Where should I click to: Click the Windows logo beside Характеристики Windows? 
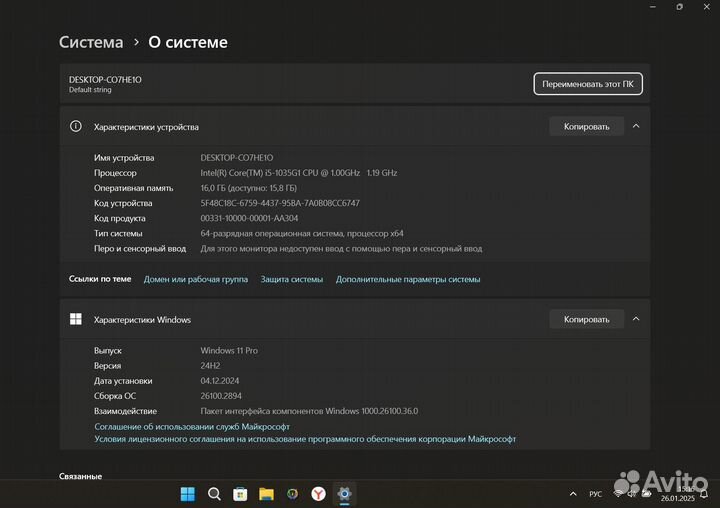76,319
